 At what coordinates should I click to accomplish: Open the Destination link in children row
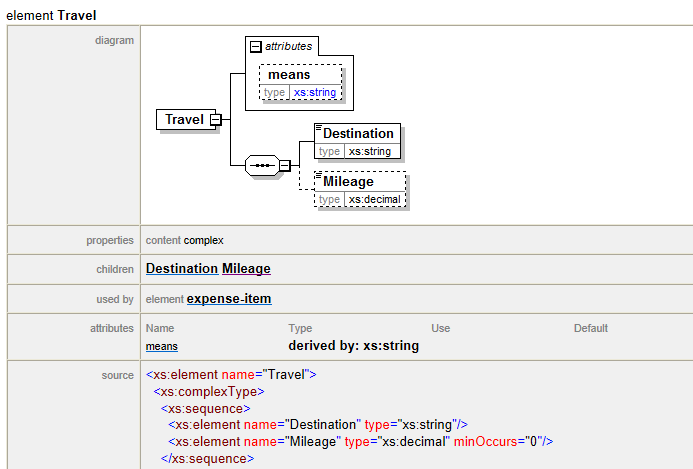coord(181,269)
